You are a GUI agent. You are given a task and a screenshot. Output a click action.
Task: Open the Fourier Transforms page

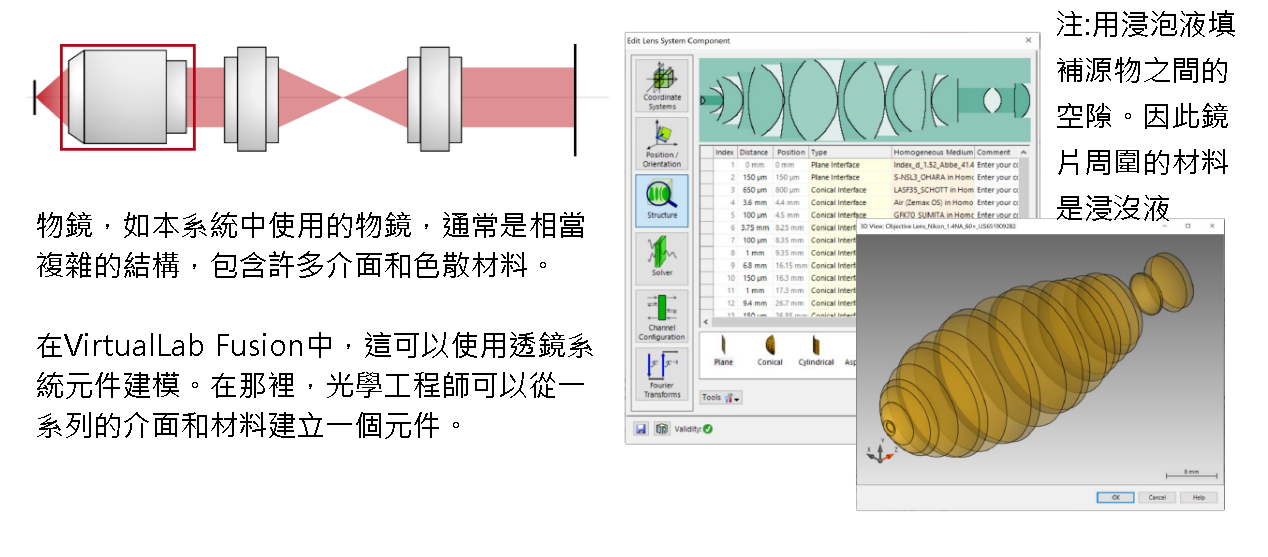click(661, 373)
